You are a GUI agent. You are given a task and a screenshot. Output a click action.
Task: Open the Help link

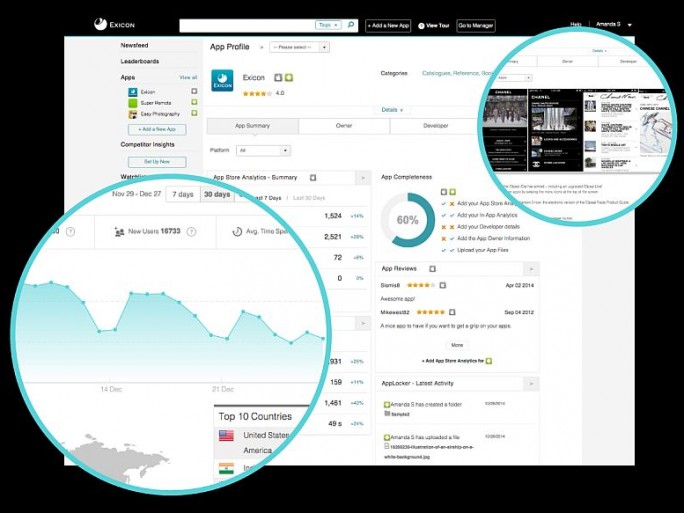coord(576,24)
